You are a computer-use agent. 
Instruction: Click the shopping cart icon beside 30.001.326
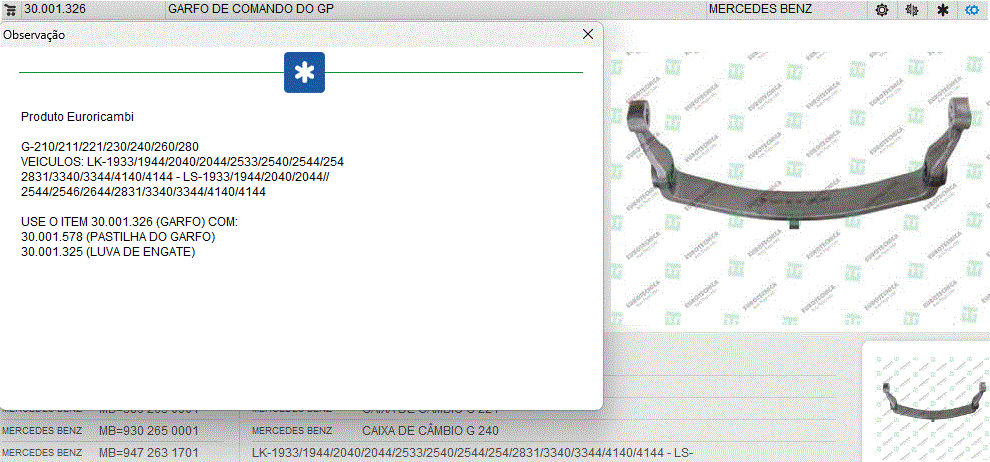point(11,9)
